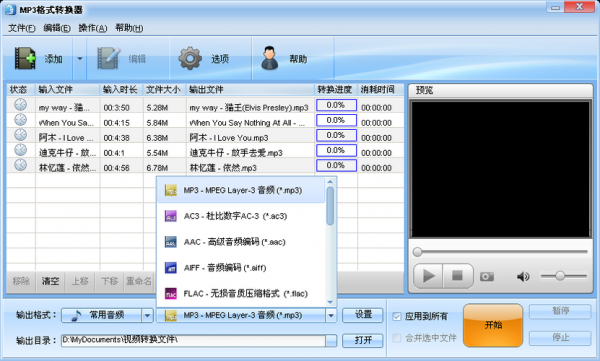Viewport: 600px width, 361px height.
Task: Click the 清空 clear list button
Action: coord(51,281)
